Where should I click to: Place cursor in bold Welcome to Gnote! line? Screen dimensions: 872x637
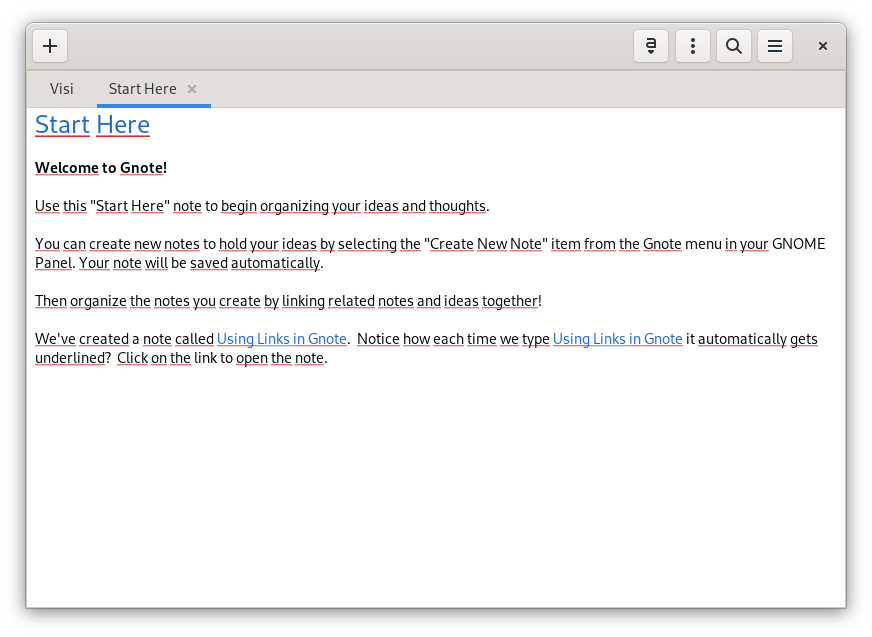point(100,168)
